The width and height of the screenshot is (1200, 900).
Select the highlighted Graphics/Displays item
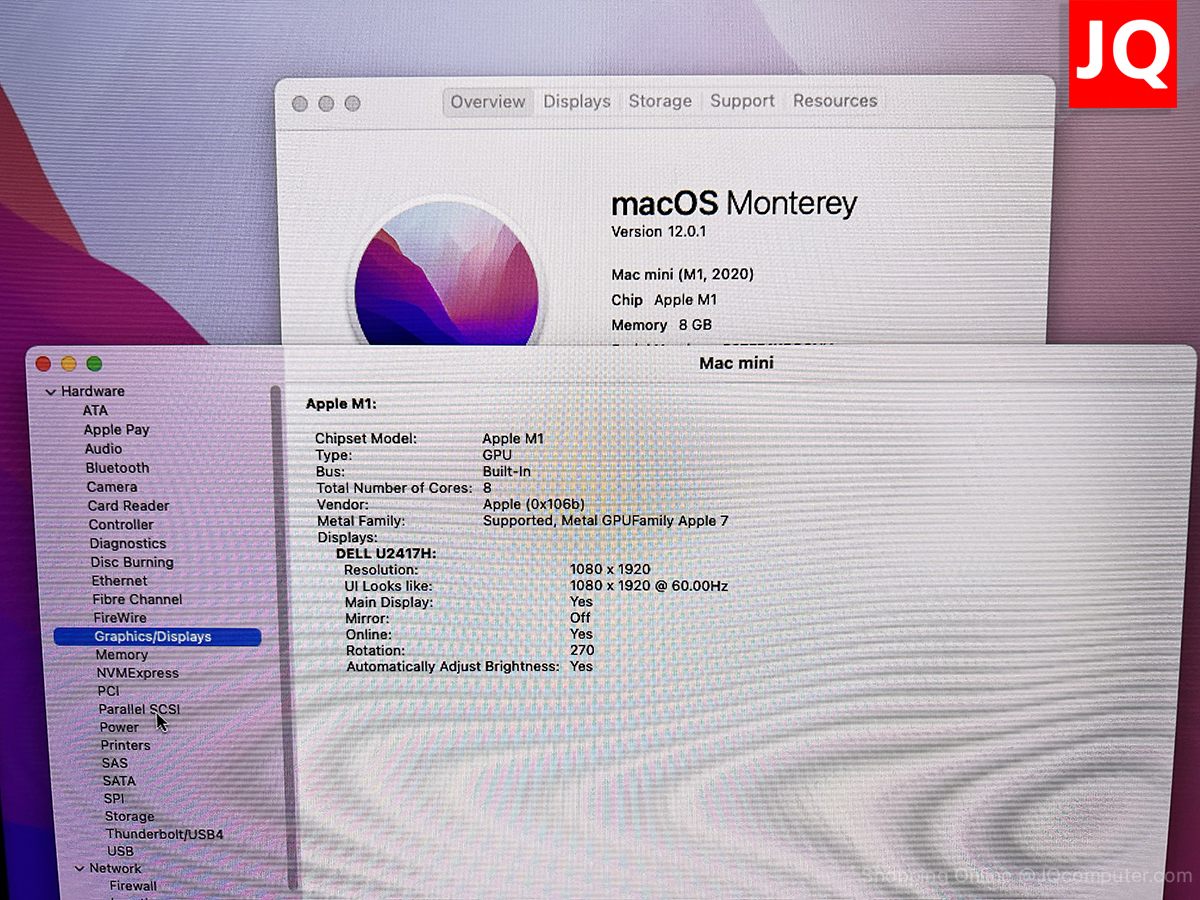coord(157,637)
